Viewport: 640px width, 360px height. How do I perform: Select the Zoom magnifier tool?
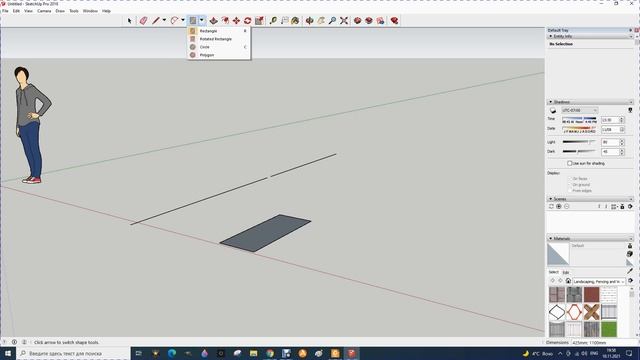point(333,20)
